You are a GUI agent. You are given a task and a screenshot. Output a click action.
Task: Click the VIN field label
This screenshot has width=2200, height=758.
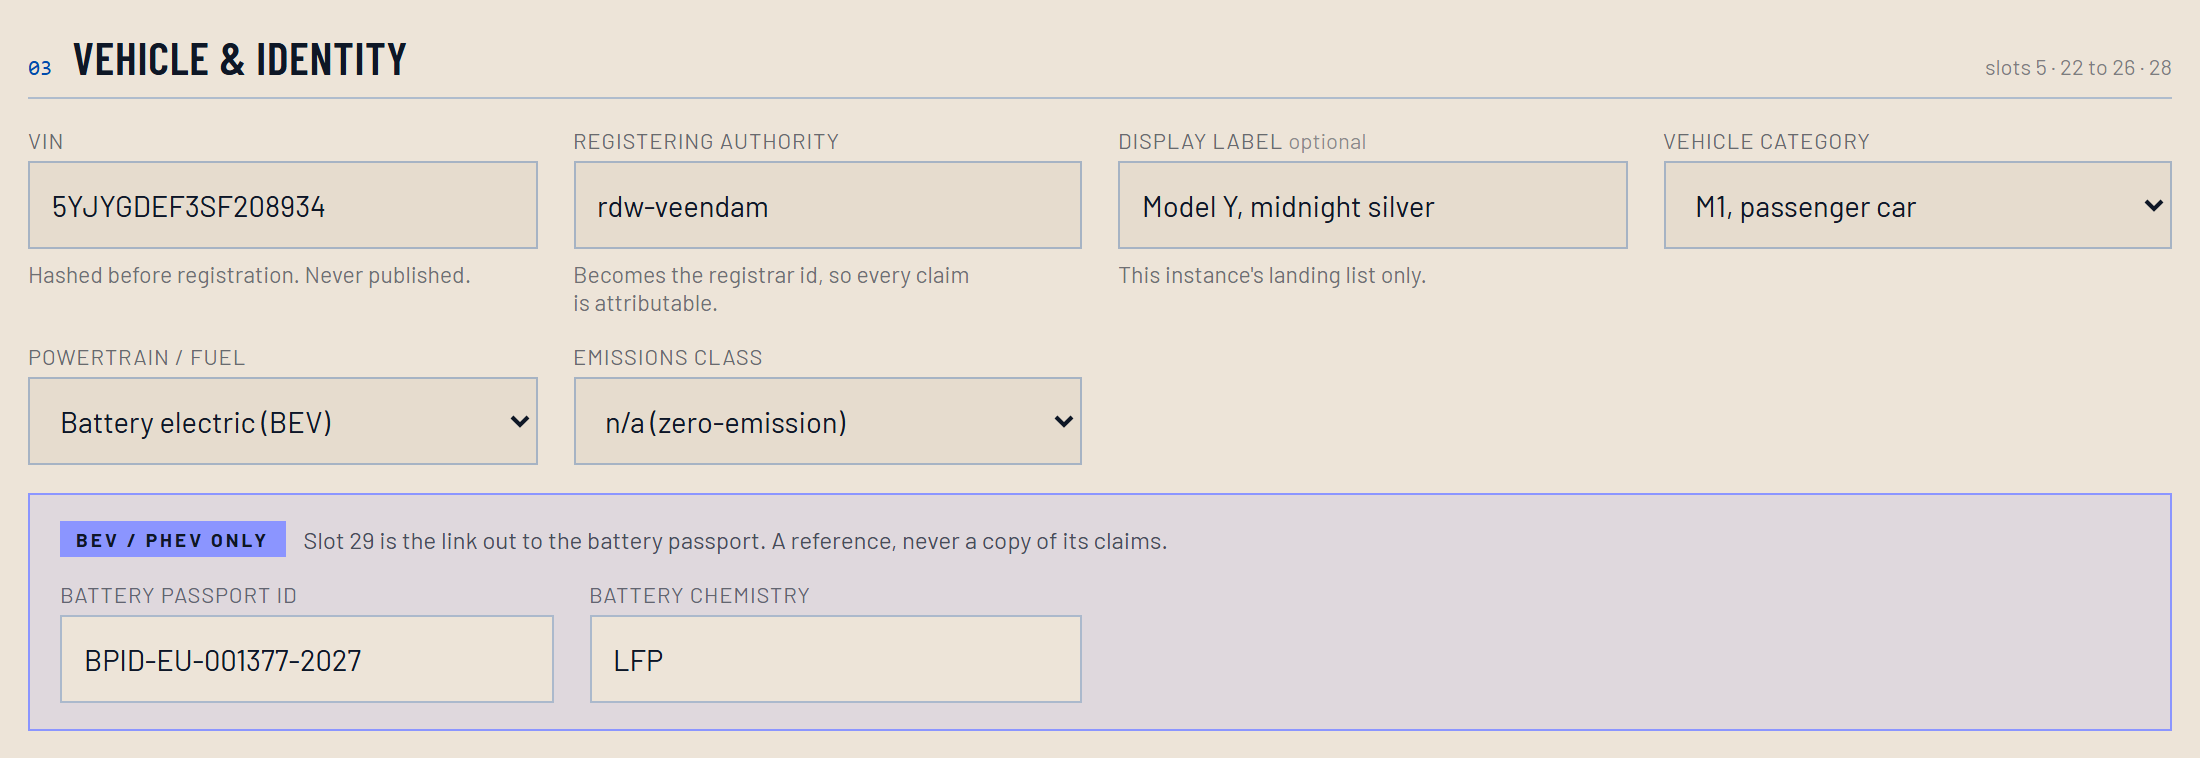tap(46, 142)
